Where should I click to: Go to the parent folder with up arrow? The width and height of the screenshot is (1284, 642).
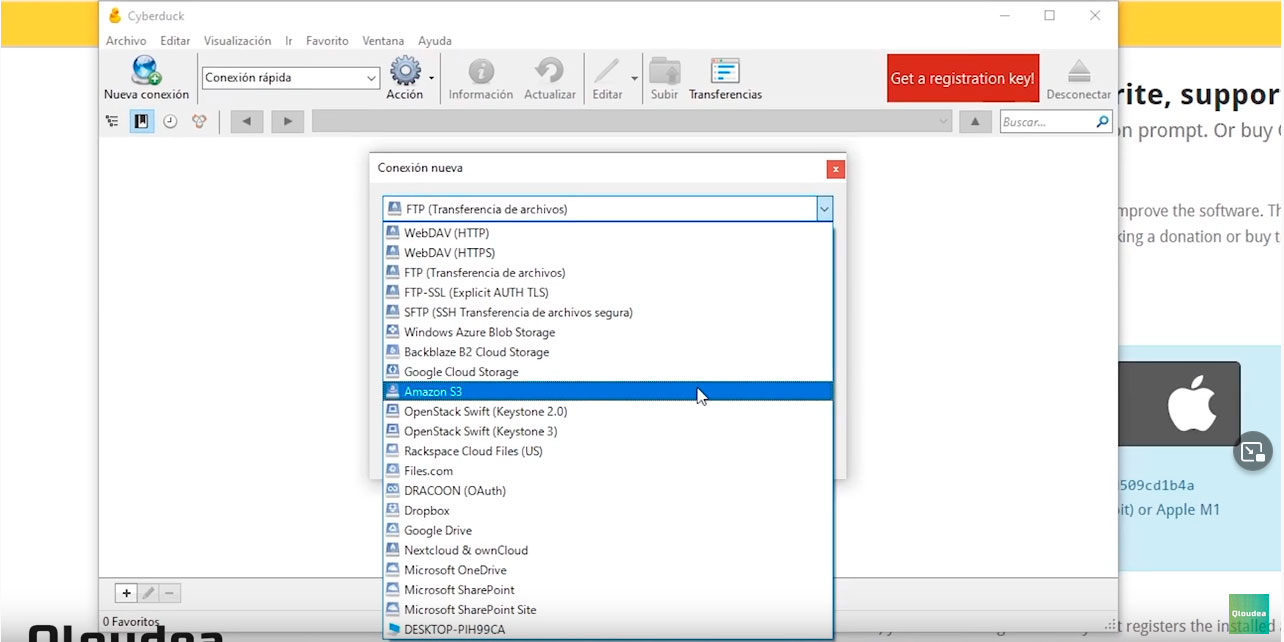tap(976, 122)
